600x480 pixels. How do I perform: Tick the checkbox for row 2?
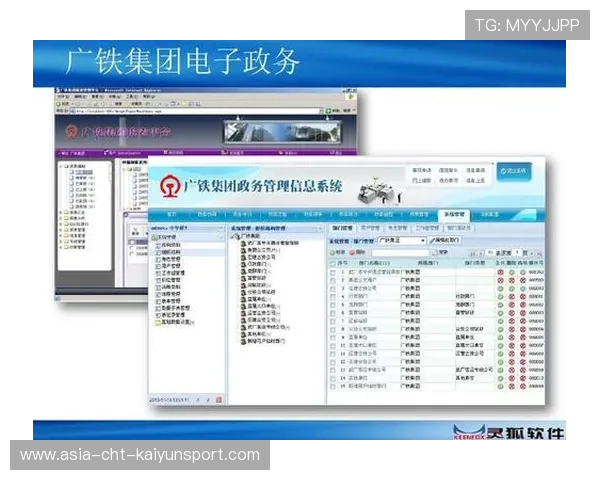333,281
